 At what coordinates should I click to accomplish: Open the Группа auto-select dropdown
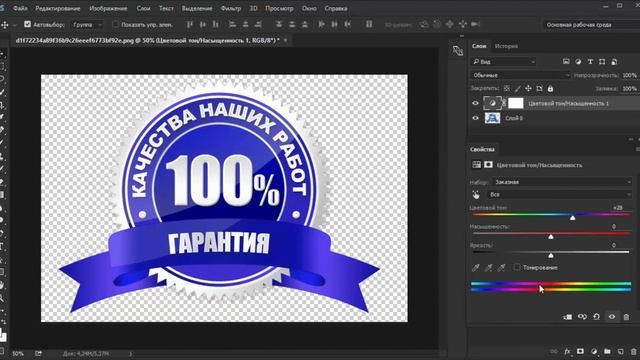coord(87,24)
